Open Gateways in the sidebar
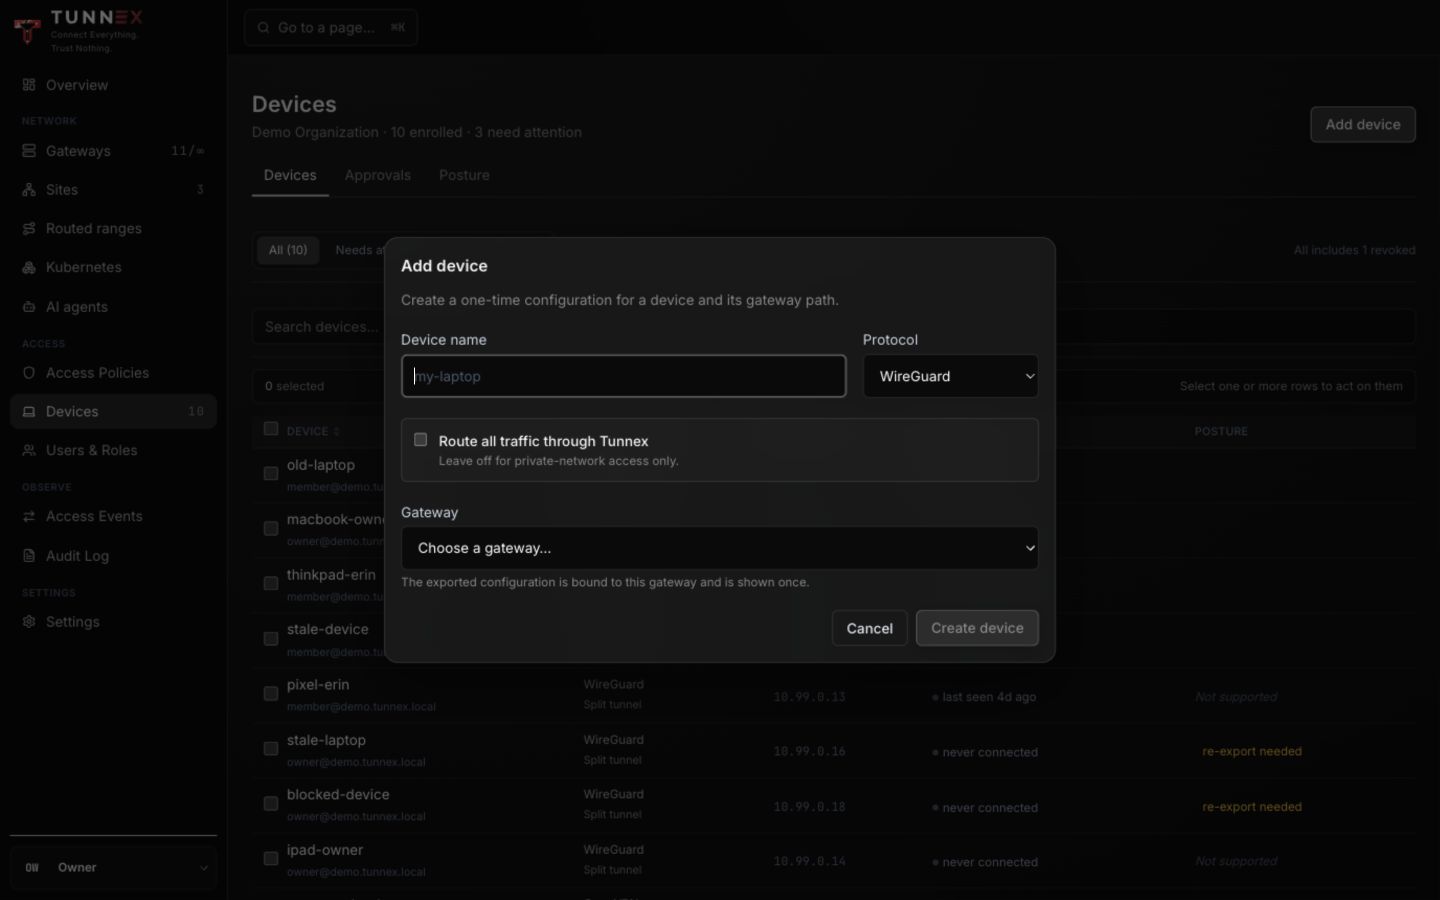Screen dimensions: 1440x900 click(113, 151)
